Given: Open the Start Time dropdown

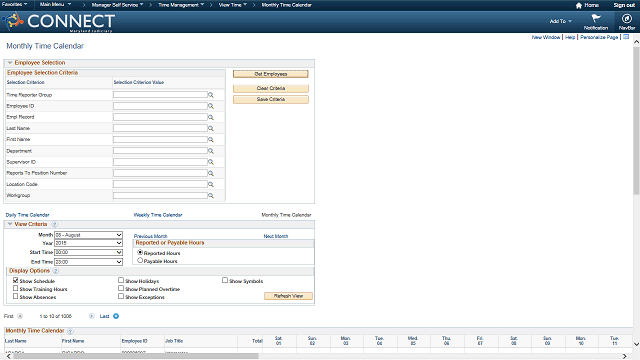Looking at the screenshot, I should 89,253.
